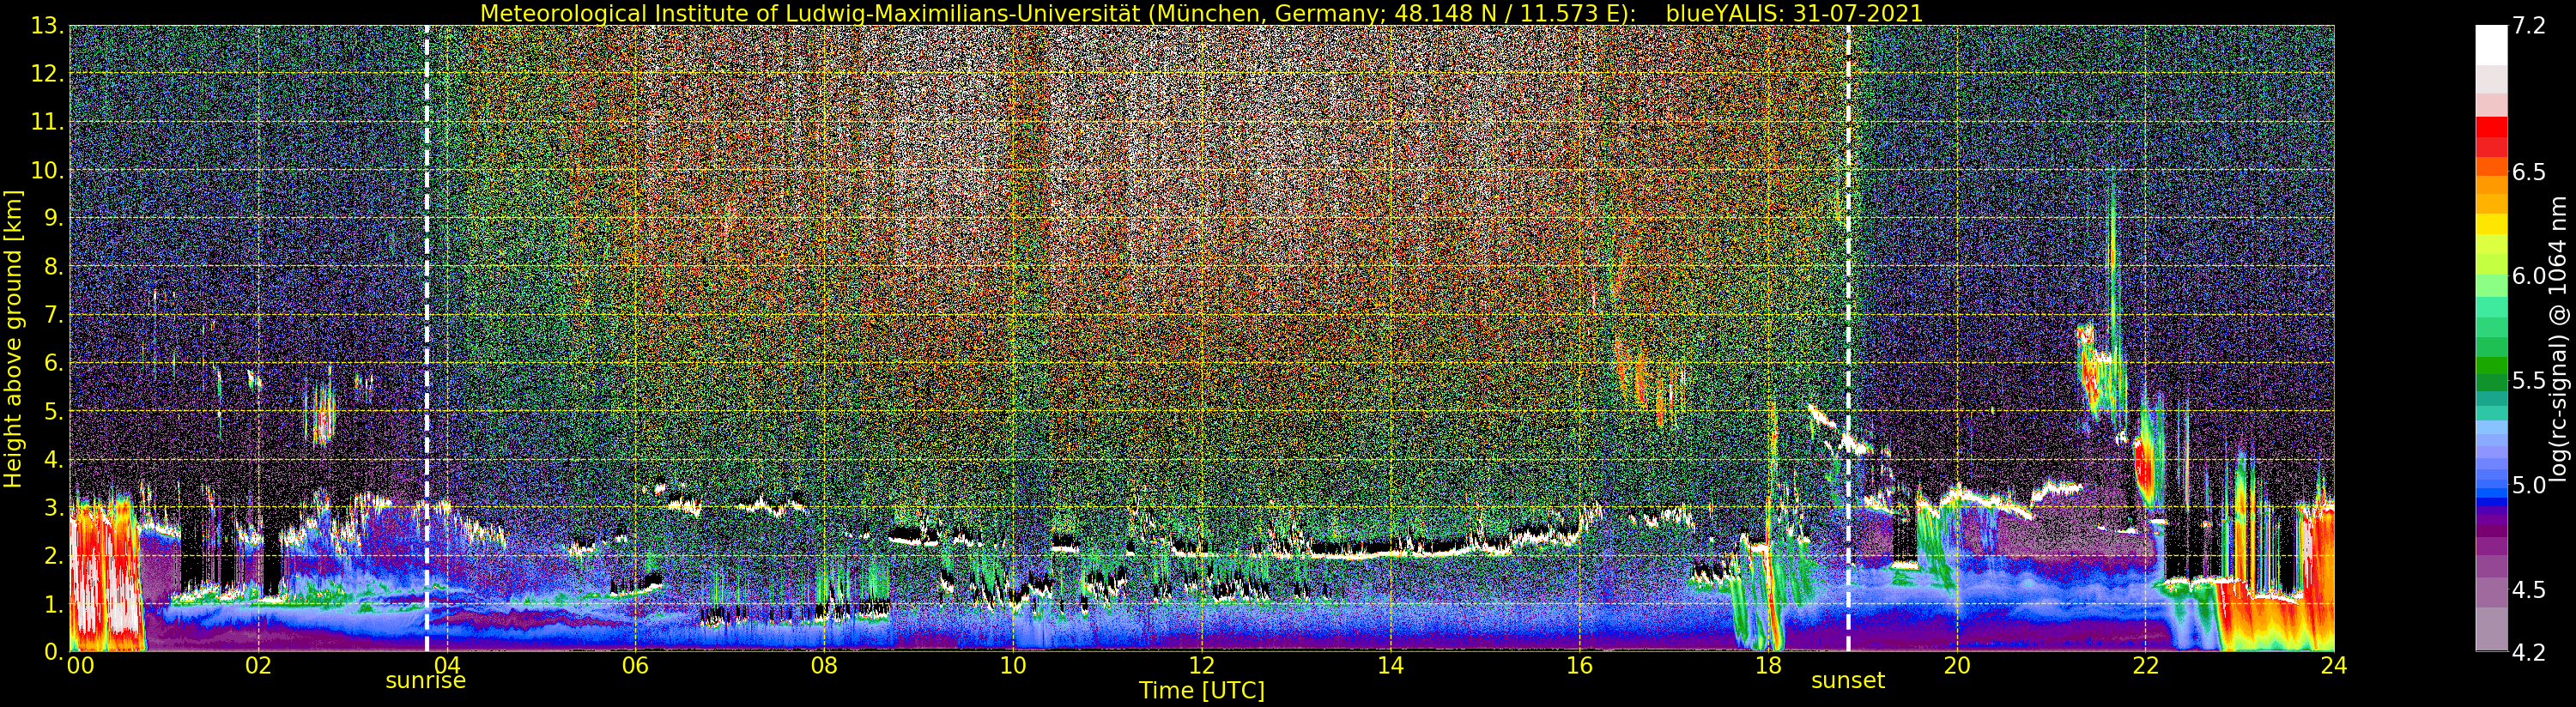Click the sunrise label below the time axis

(425, 681)
